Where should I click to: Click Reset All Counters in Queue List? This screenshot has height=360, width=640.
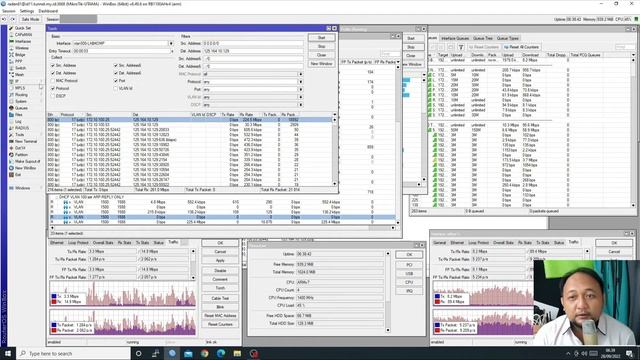click(x=522, y=47)
